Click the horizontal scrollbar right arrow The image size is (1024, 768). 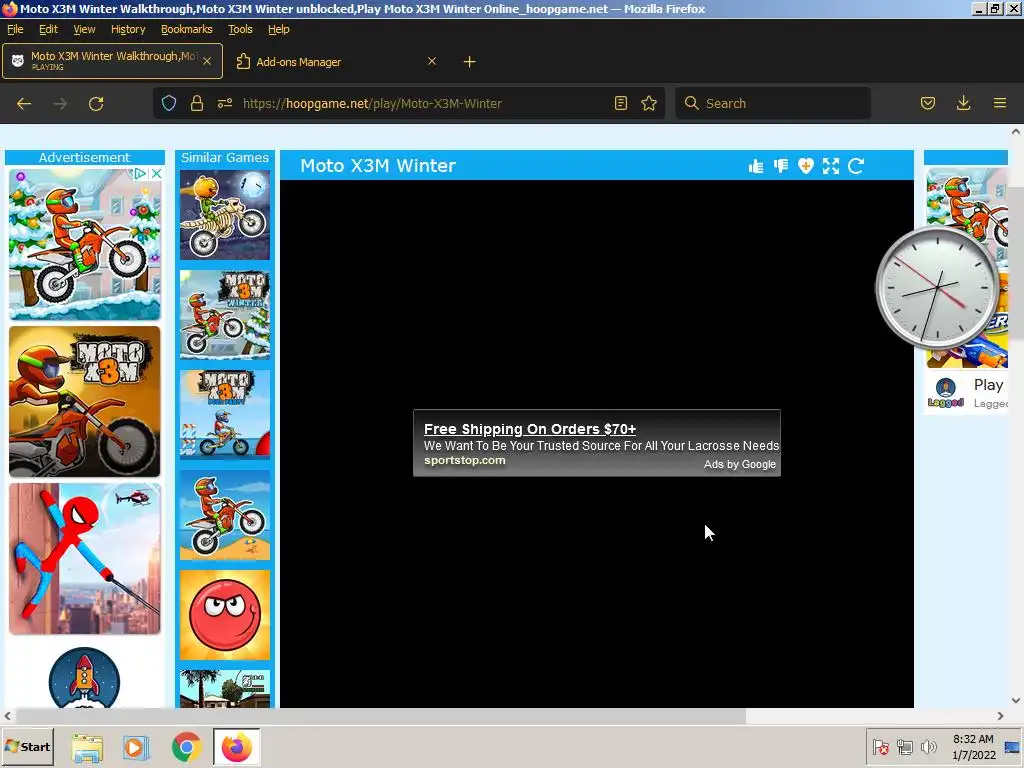[1000, 716]
